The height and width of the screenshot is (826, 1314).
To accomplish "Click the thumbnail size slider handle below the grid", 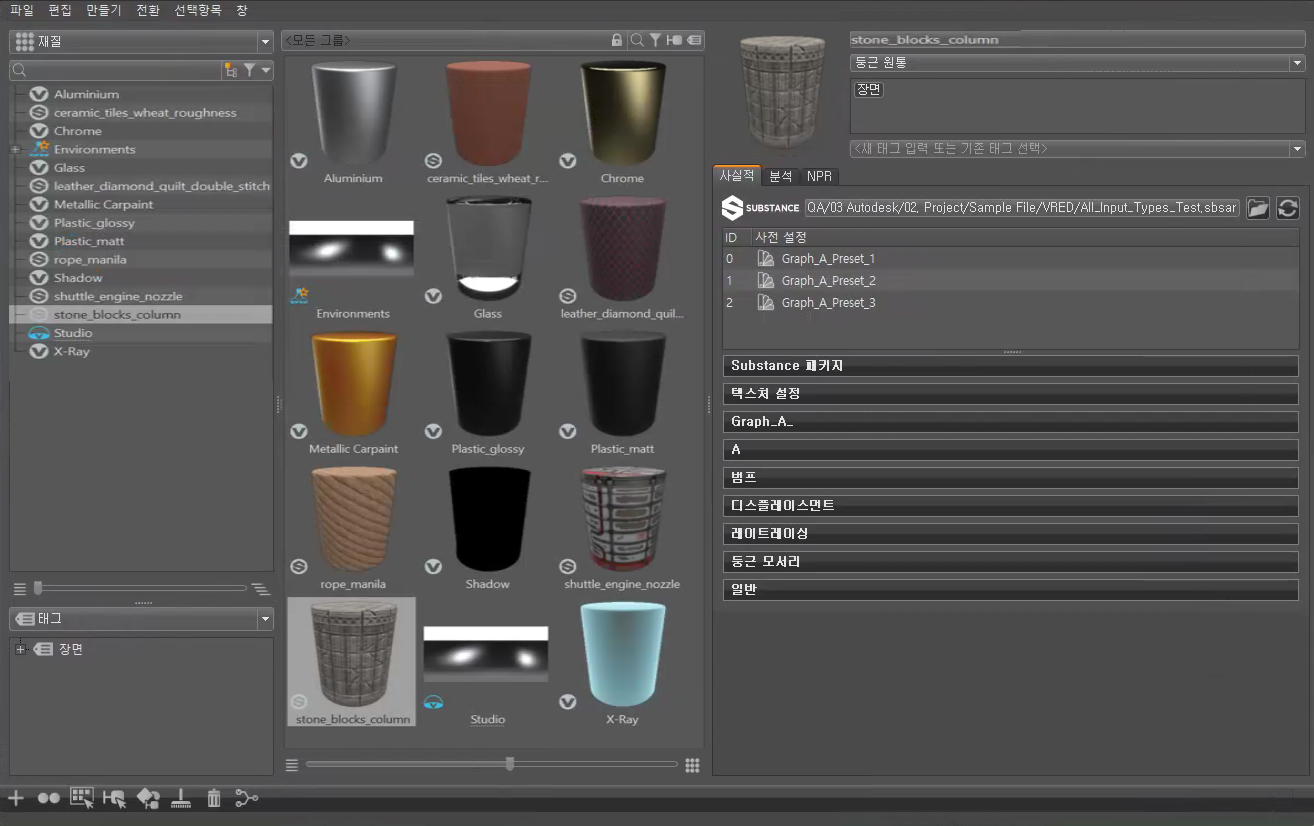I will coord(510,764).
